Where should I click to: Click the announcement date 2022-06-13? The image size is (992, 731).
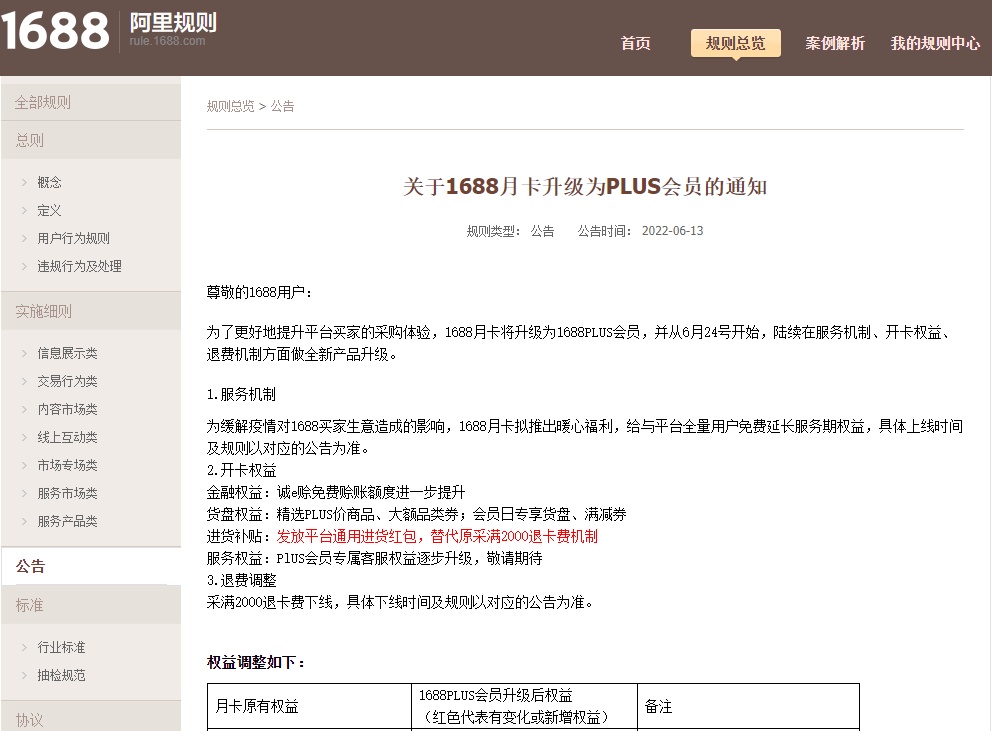(673, 231)
